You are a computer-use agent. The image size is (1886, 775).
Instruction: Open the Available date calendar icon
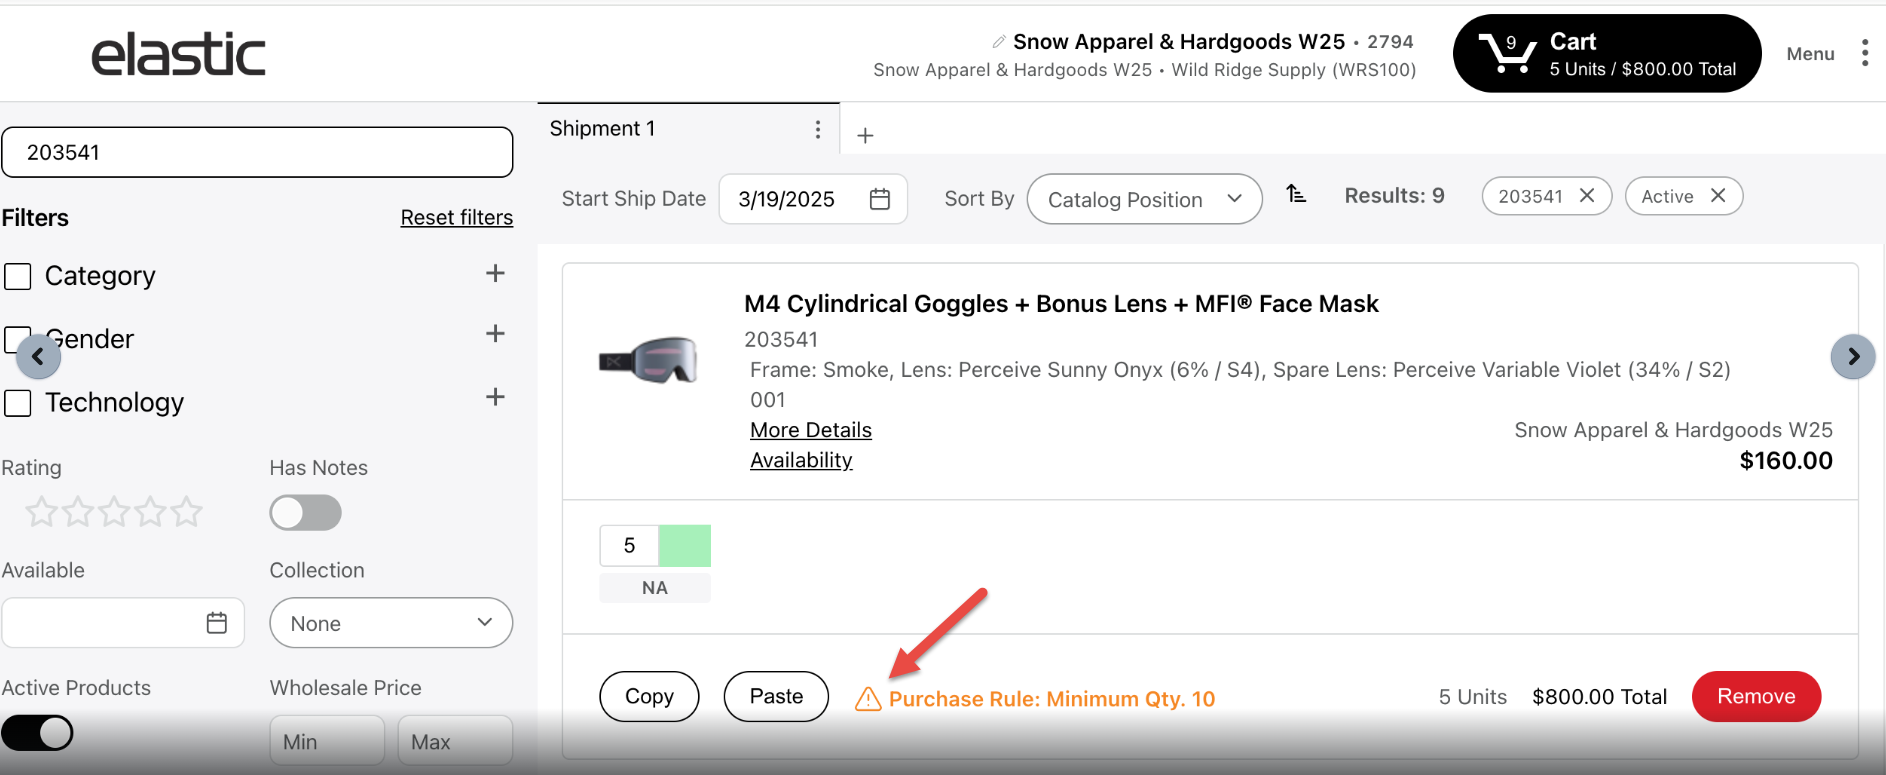(x=216, y=623)
